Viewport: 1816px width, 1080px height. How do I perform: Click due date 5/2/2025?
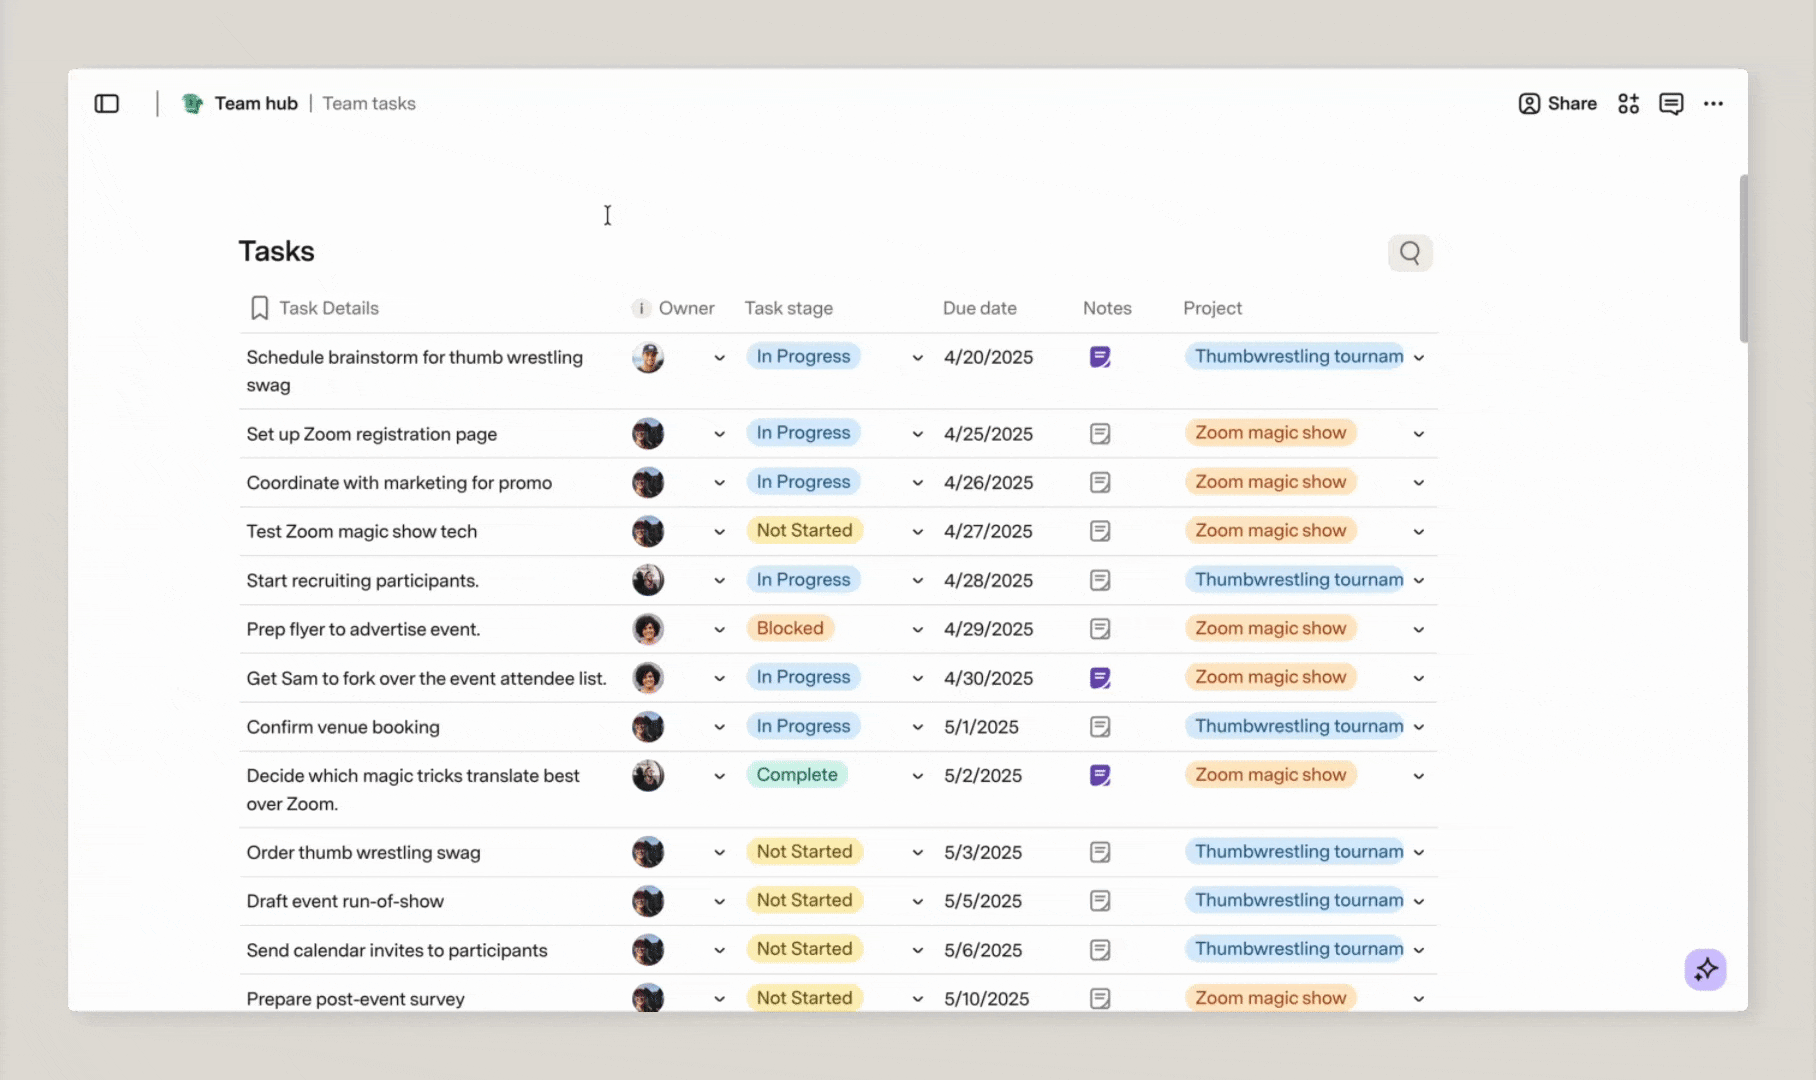click(983, 775)
